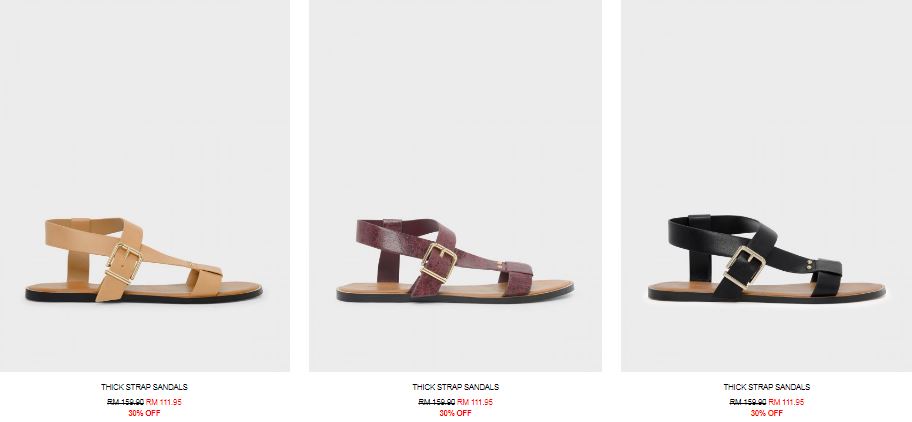Select the RM 111.95 sale price for burgundy sandal
The image size is (912, 422).
(475, 402)
